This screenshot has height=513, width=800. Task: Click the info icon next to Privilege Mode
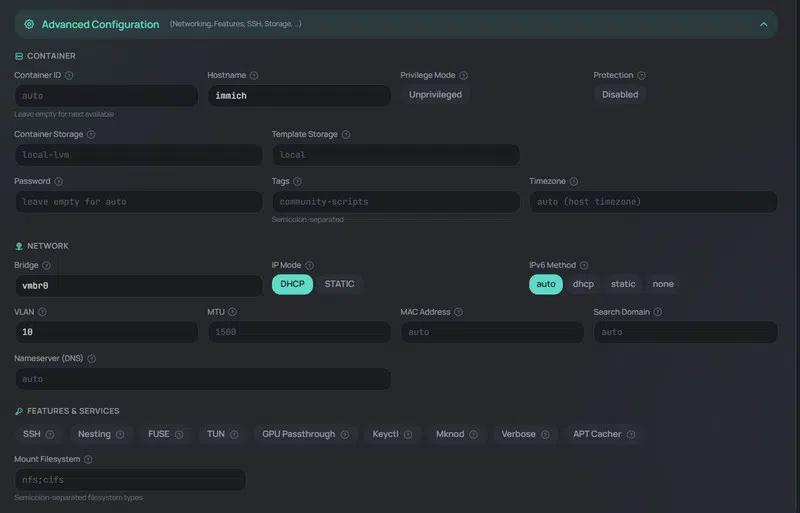464,75
